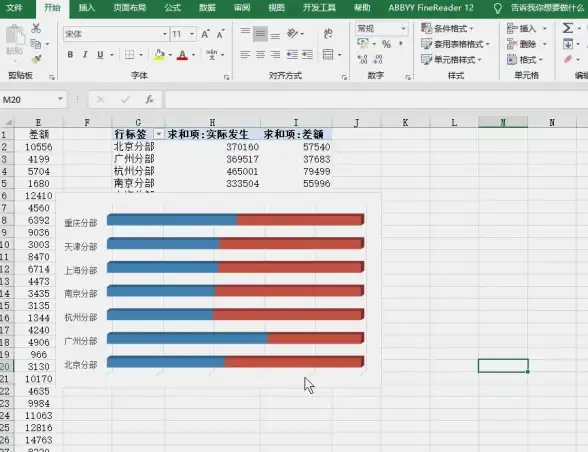Click the Insert Function fx button
This screenshot has height=452, width=588.
tap(149, 100)
